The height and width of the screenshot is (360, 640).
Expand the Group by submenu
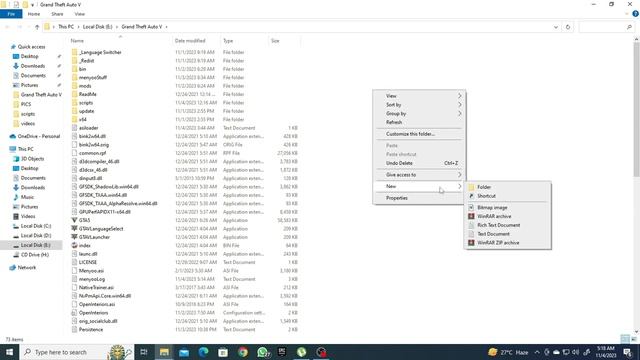(x=419, y=113)
